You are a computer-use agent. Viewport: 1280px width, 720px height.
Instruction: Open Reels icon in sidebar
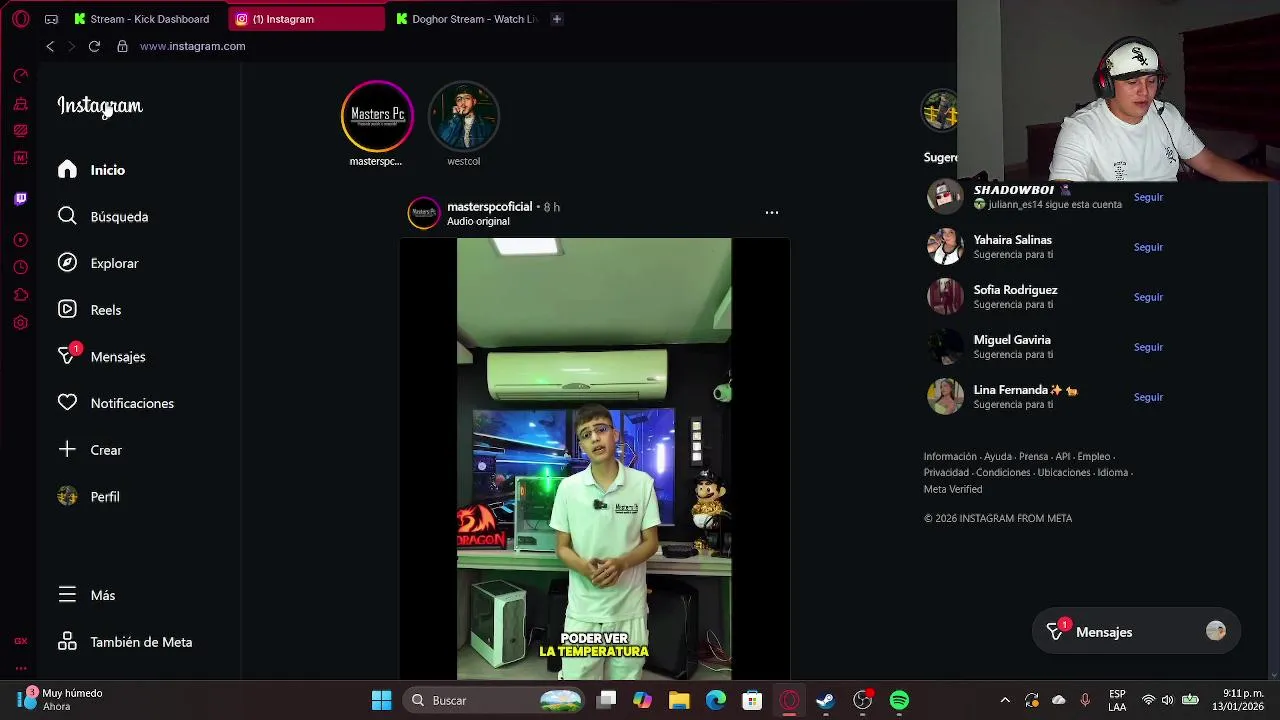pyautogui.click(x=67, y=310)
